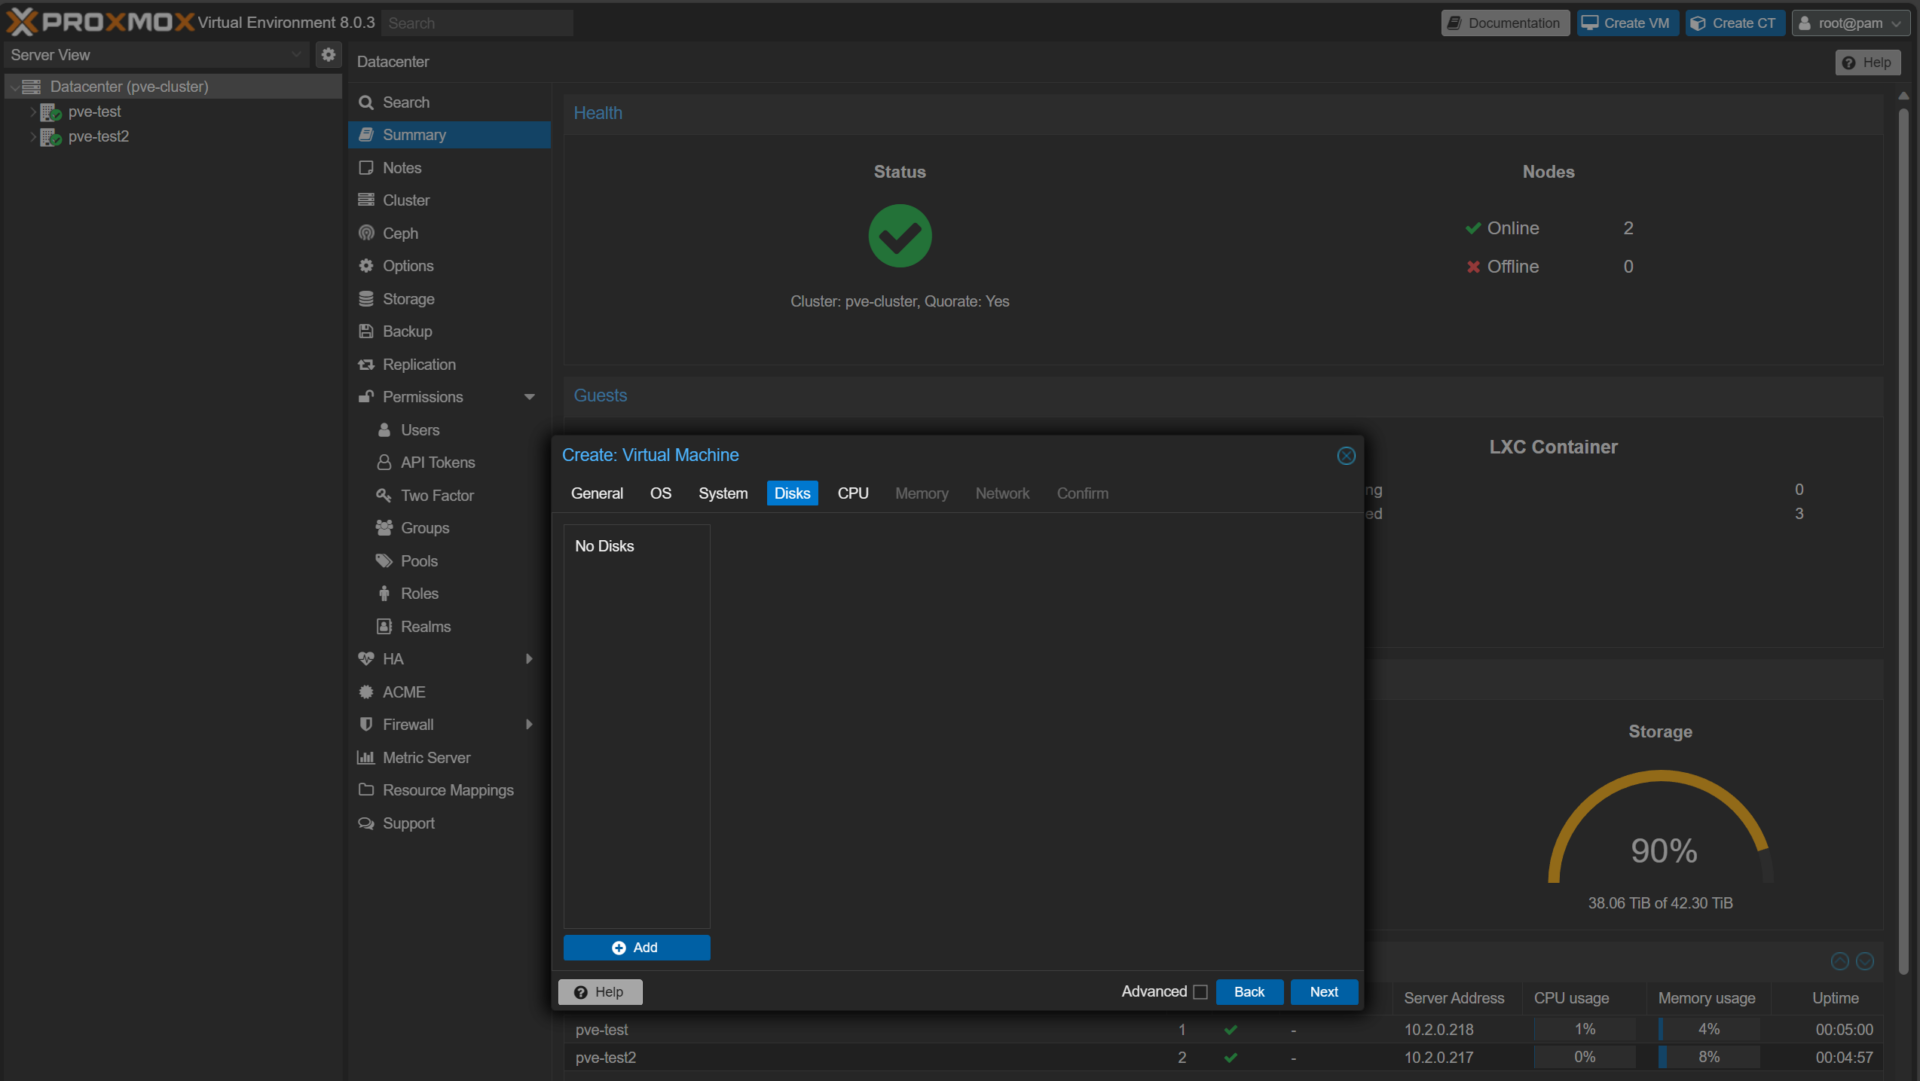
Task: Open Notes panel icon
Action: (x=366, y=168)
